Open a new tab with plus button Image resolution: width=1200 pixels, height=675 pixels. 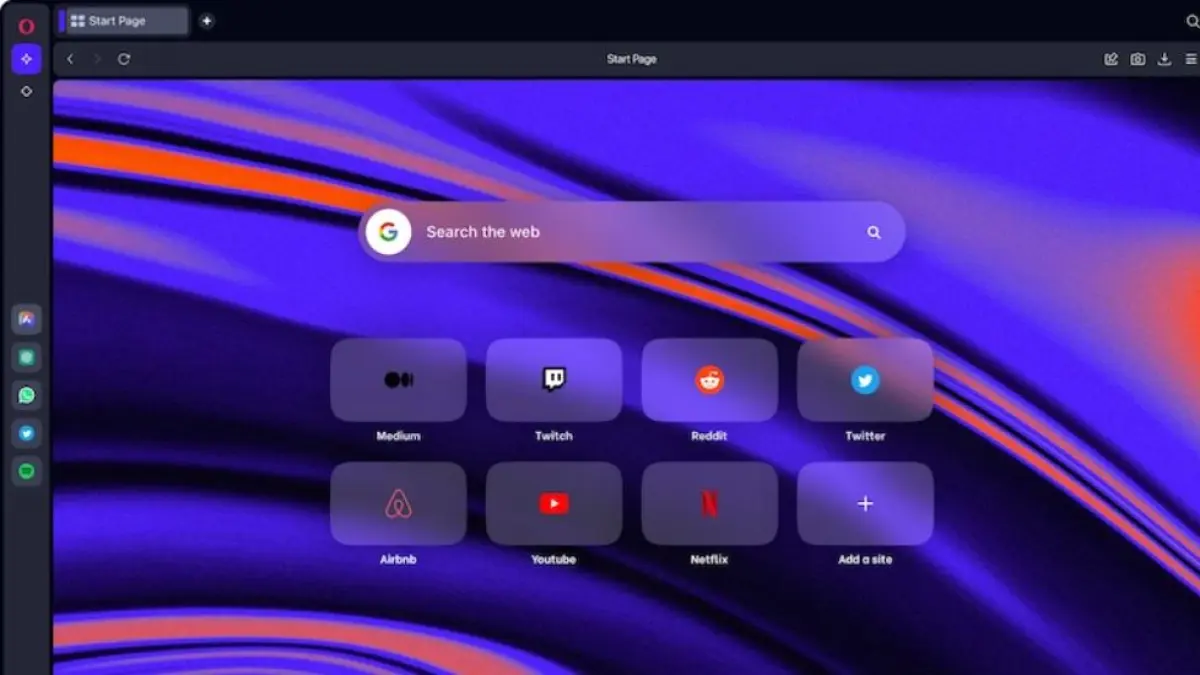tap(206, 21)
